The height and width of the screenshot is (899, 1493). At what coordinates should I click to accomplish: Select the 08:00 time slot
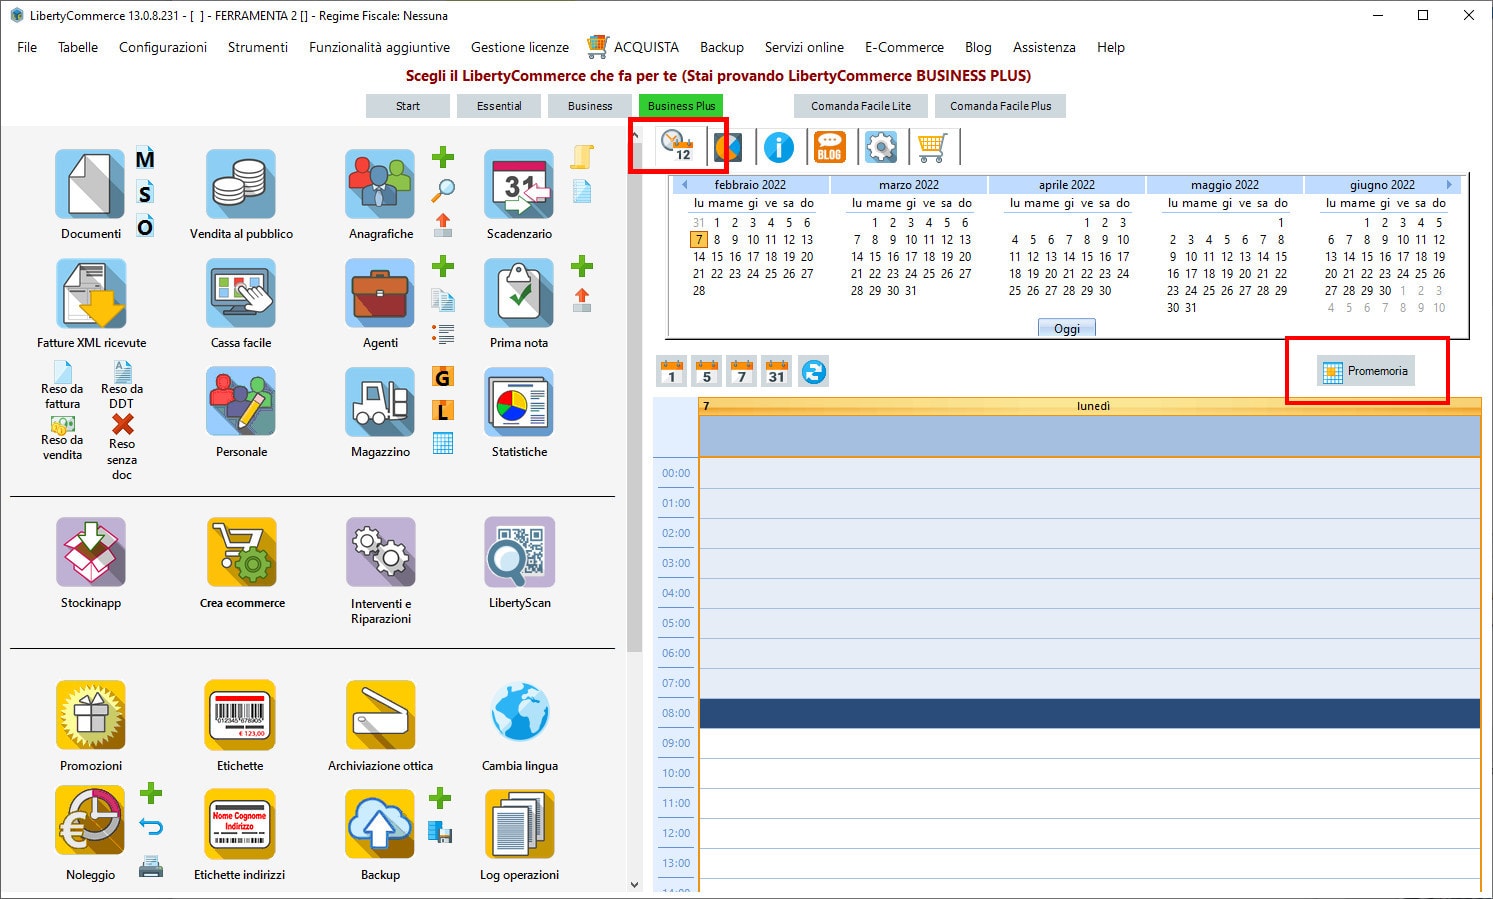pos(1089,713)
